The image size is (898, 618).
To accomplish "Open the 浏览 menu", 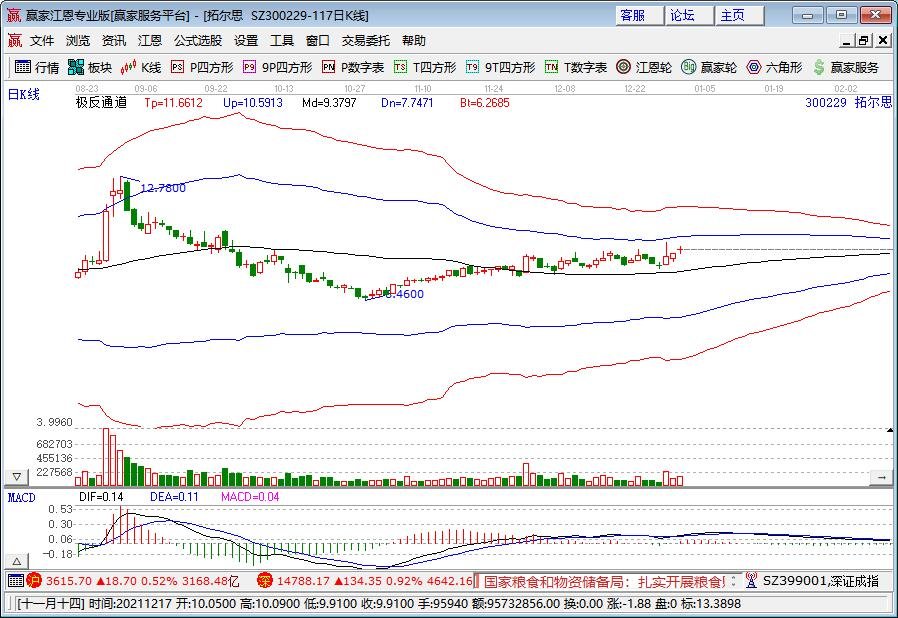I will point(78,40).
